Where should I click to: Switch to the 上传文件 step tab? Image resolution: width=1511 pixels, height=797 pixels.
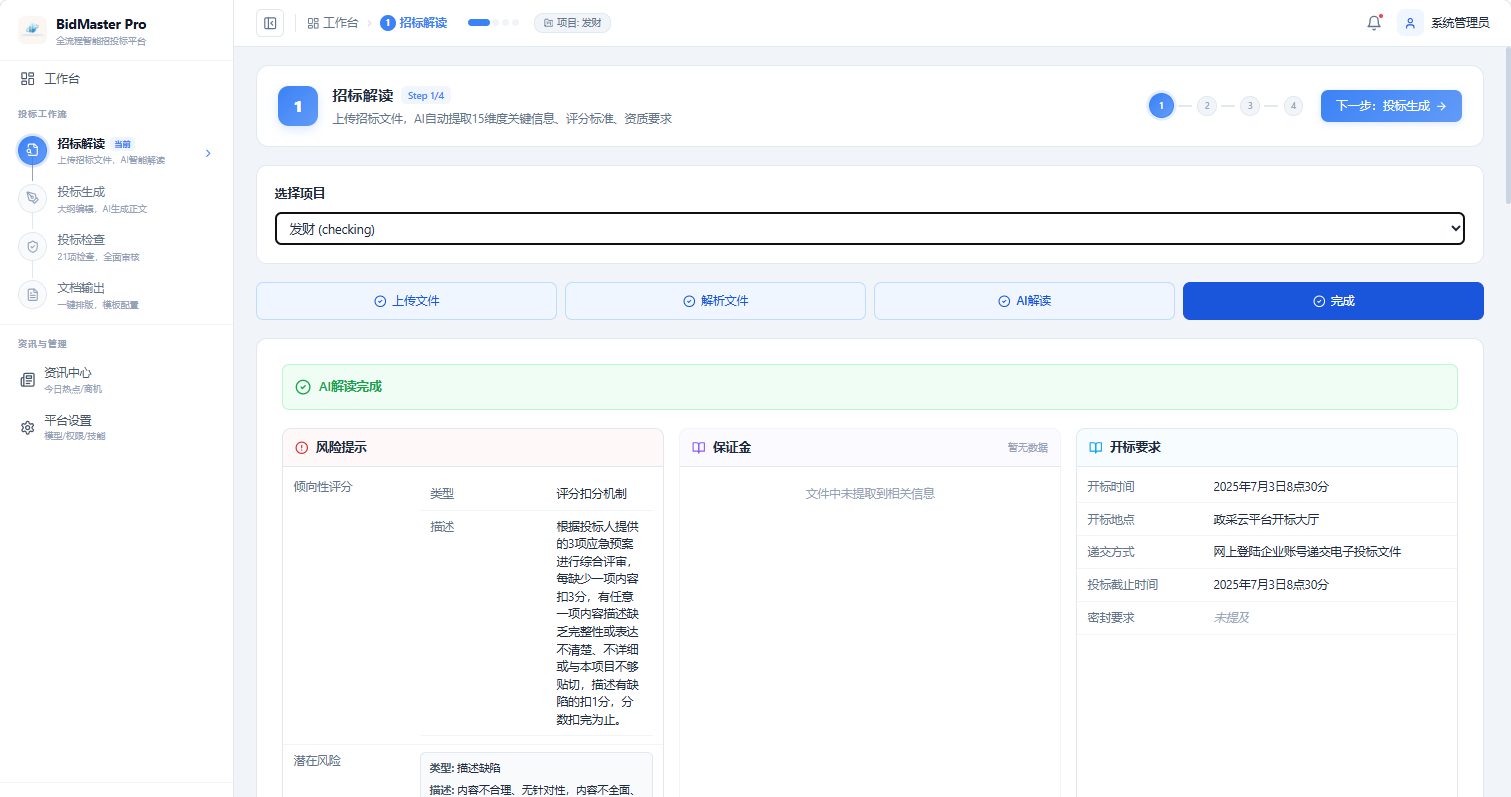(406, 301)
